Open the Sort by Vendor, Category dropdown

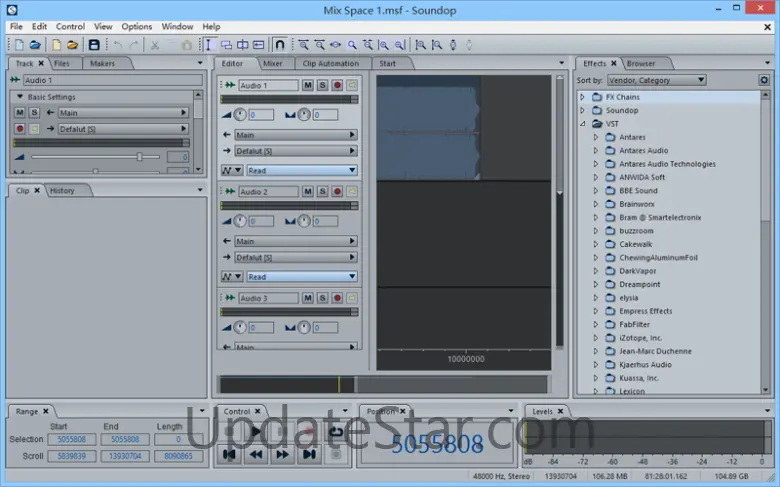656,80
